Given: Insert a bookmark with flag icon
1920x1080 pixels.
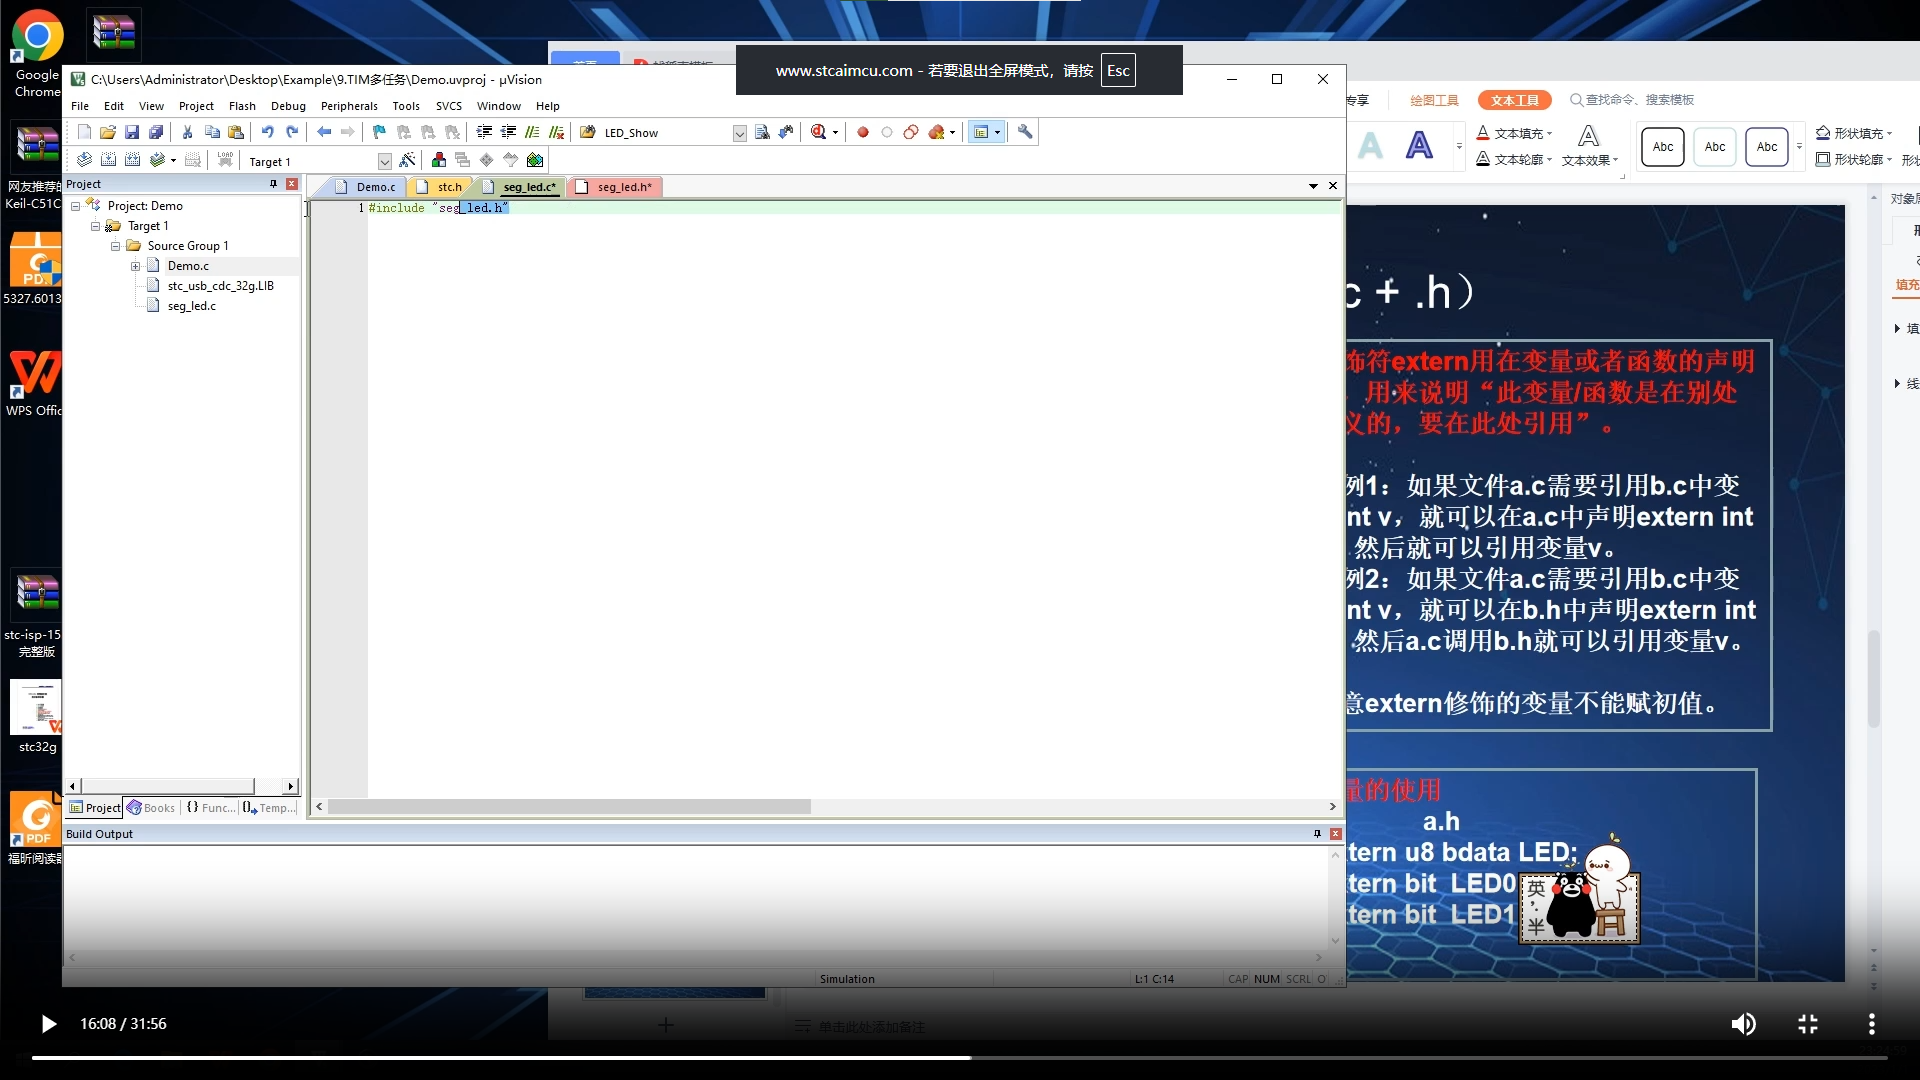Looking at the screenshot, I should [x=379, y=132].
